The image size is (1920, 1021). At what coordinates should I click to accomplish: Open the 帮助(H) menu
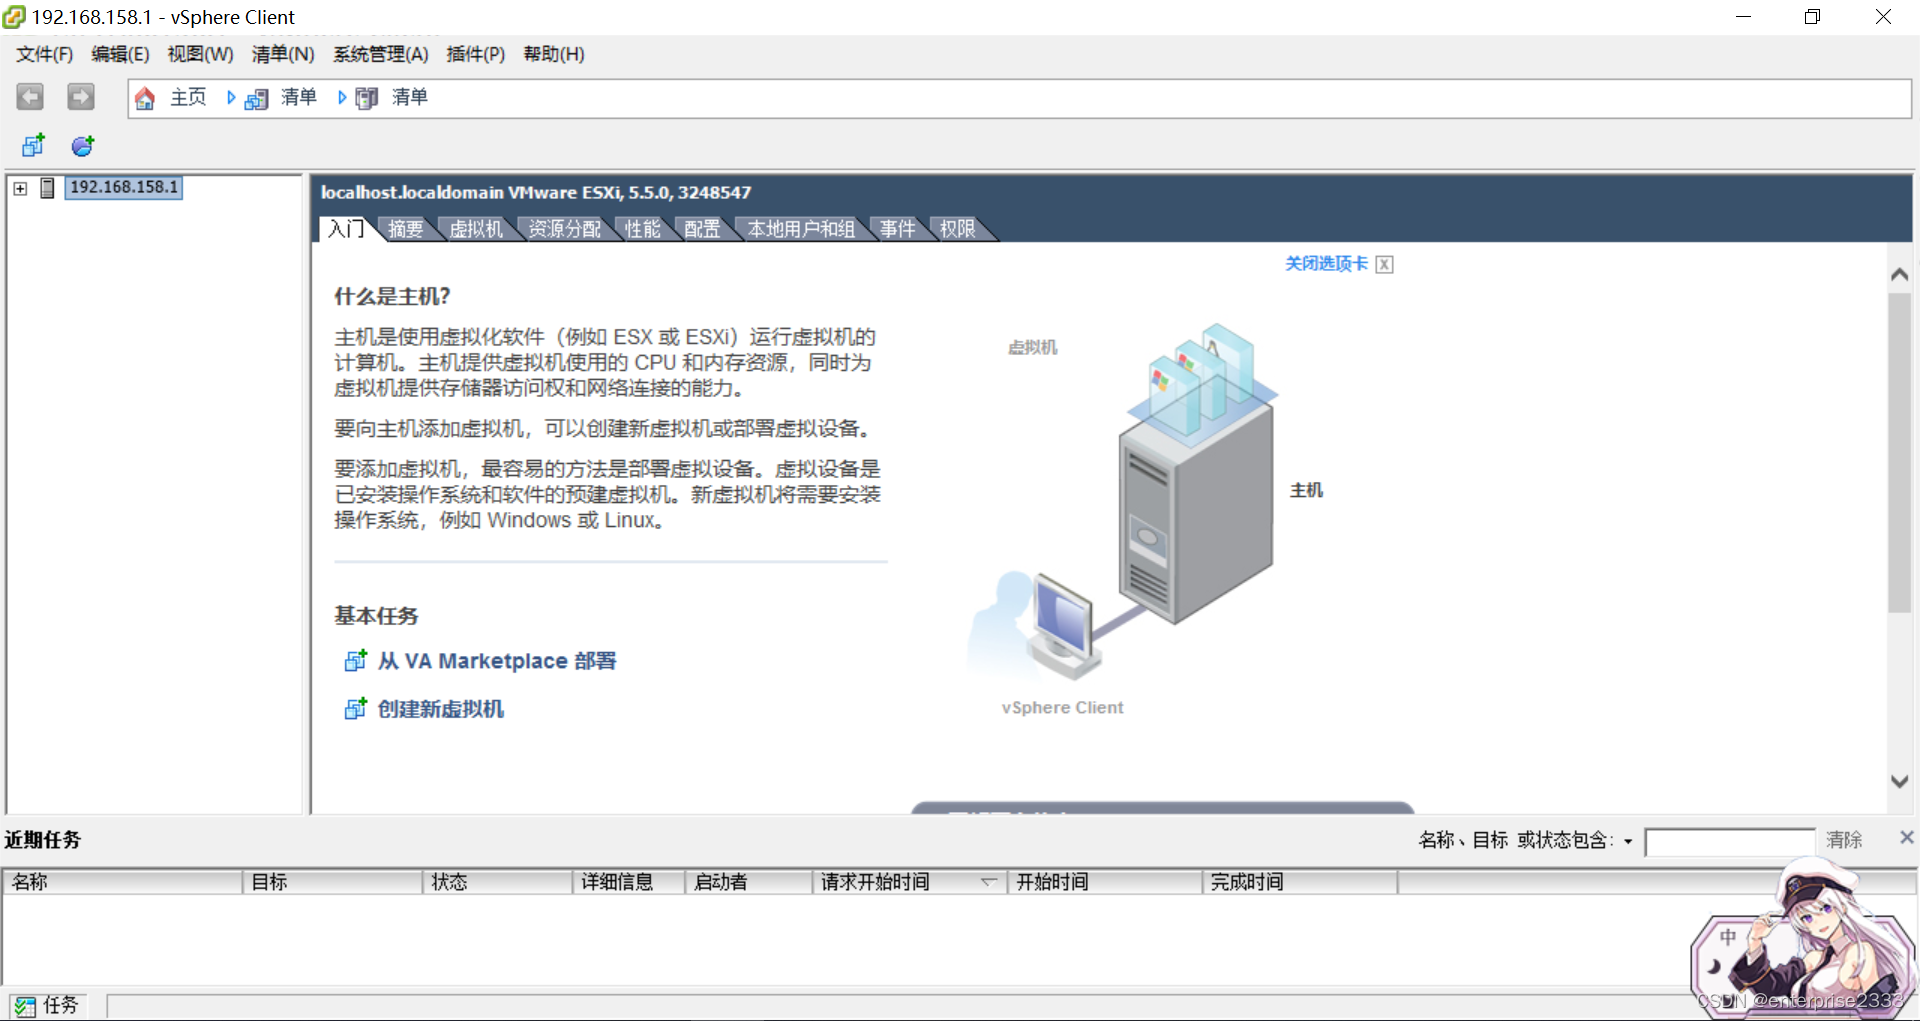point(554,54)
